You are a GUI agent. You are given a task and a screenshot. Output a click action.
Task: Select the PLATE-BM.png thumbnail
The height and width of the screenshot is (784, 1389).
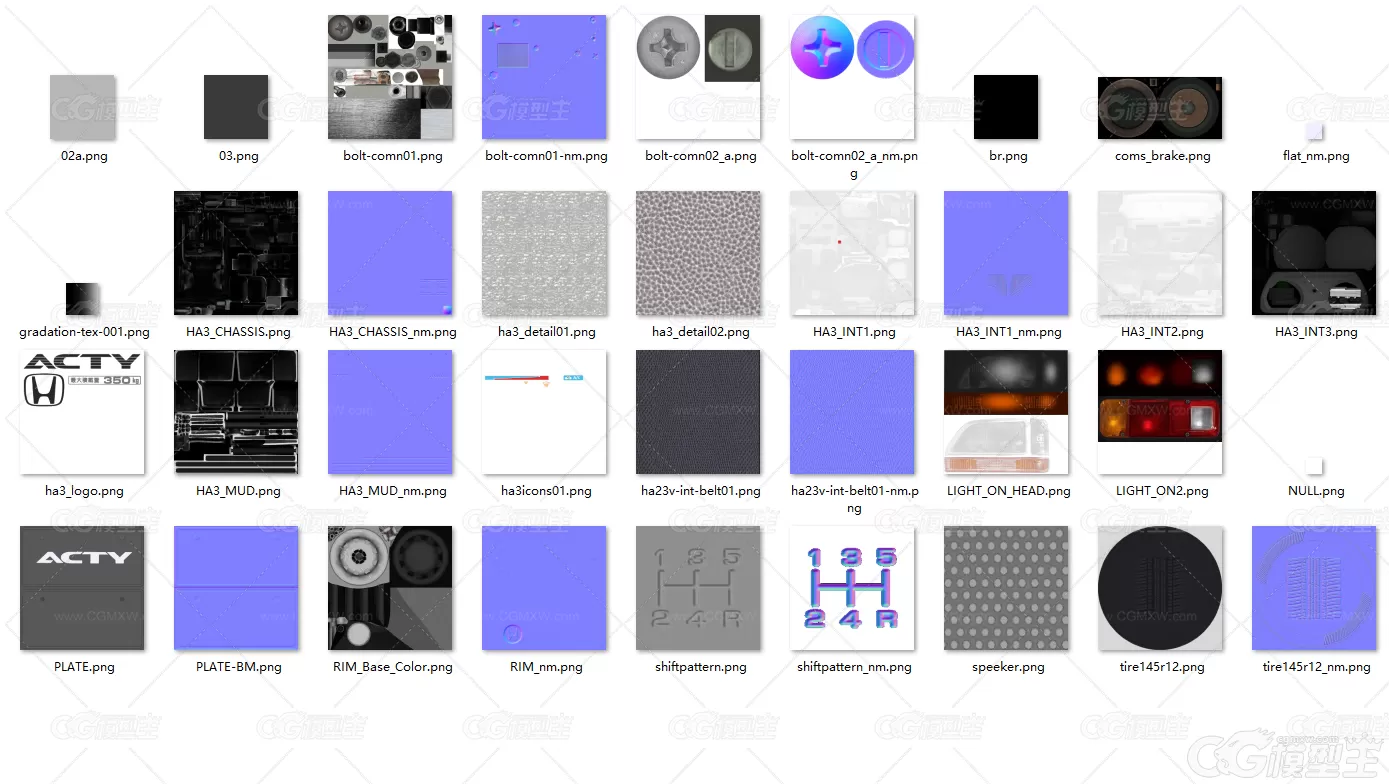click(x=236, y=588)
